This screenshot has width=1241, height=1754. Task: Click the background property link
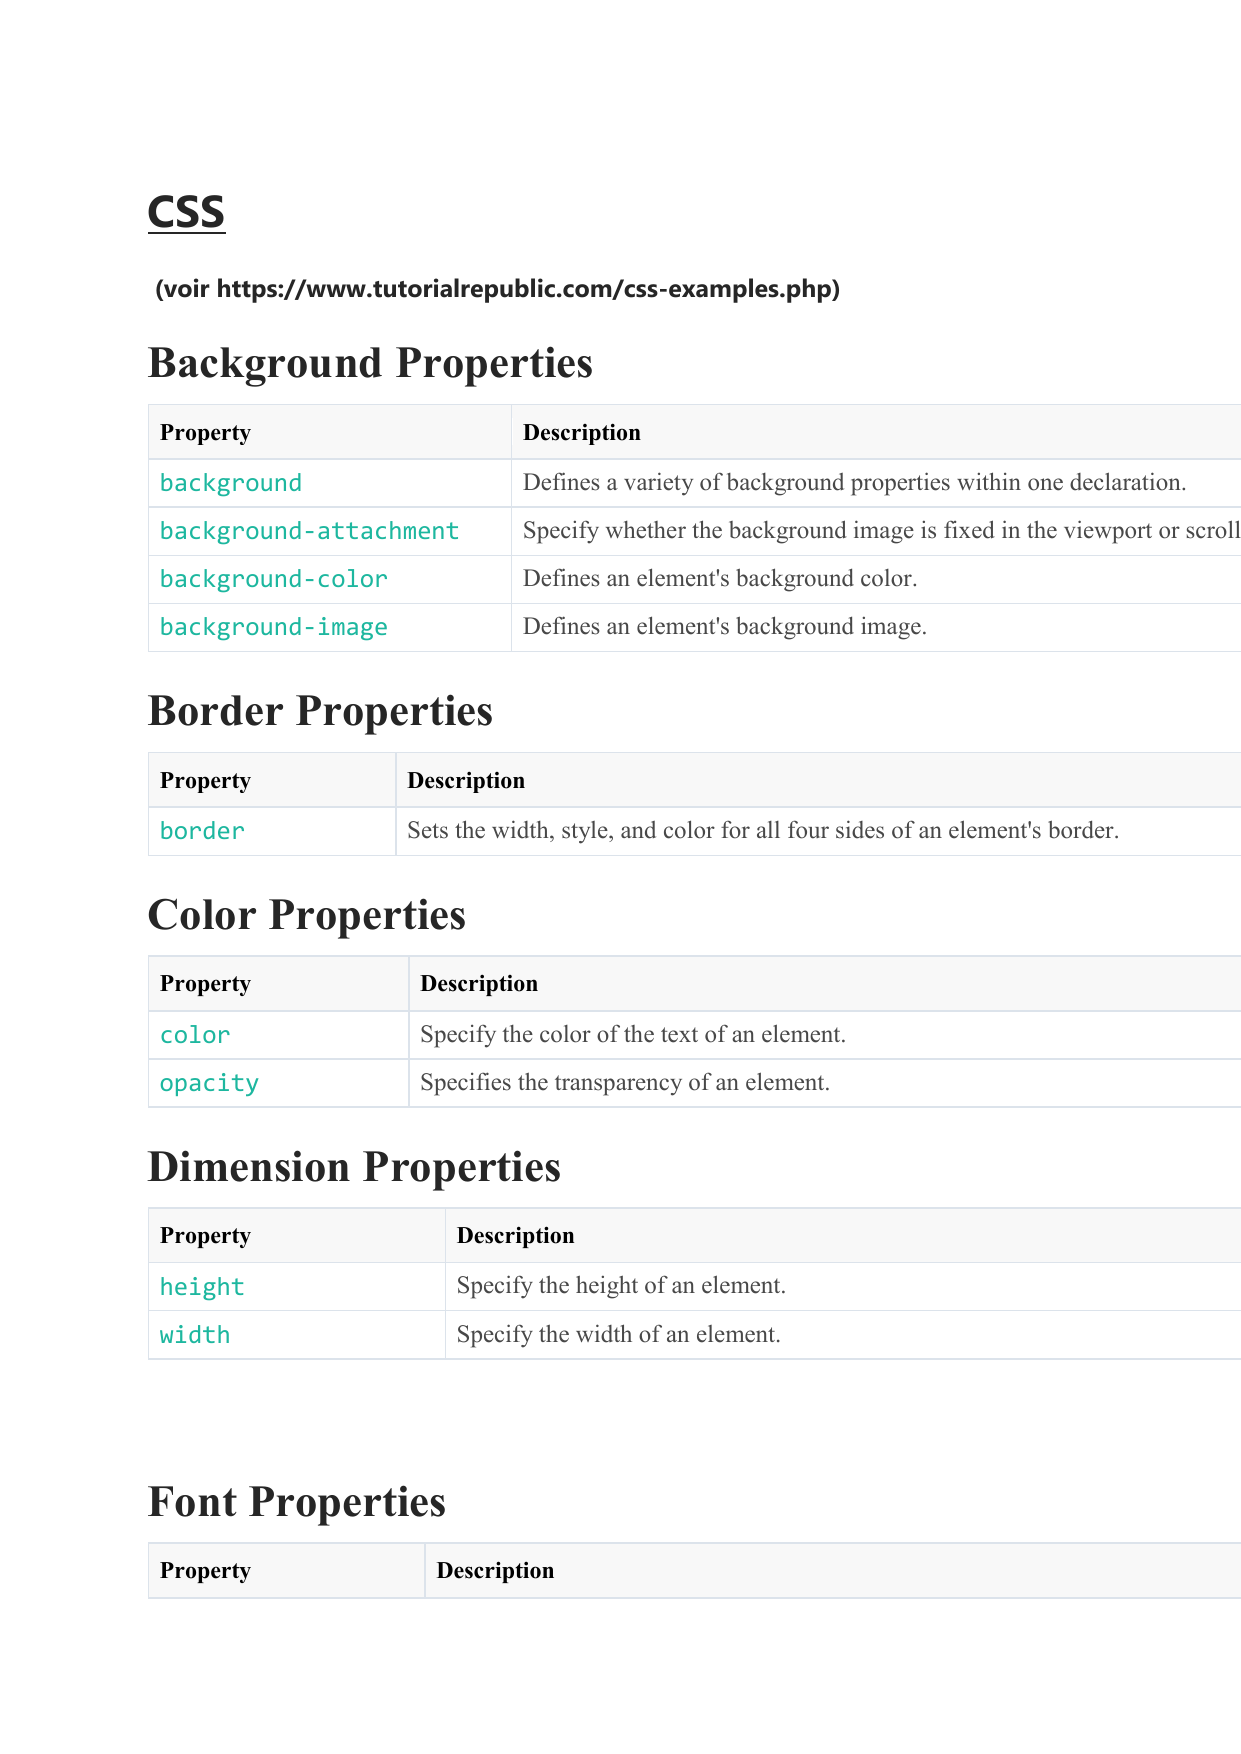(x=231, y=483)
